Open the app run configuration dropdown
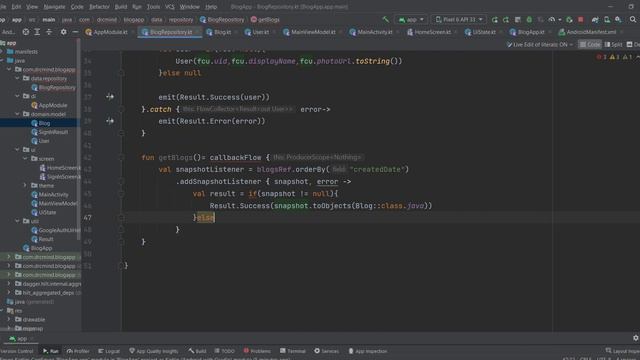 tap(411, 20)
